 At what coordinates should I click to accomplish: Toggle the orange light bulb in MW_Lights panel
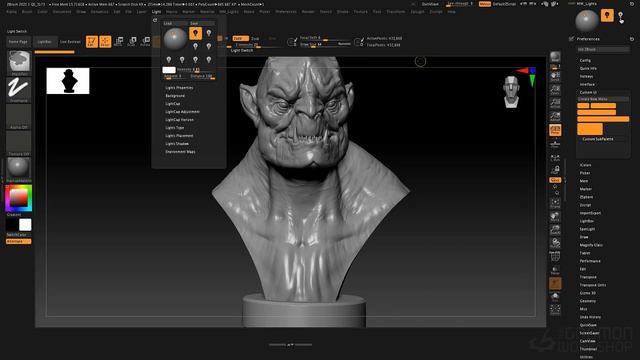coord(607,16)
